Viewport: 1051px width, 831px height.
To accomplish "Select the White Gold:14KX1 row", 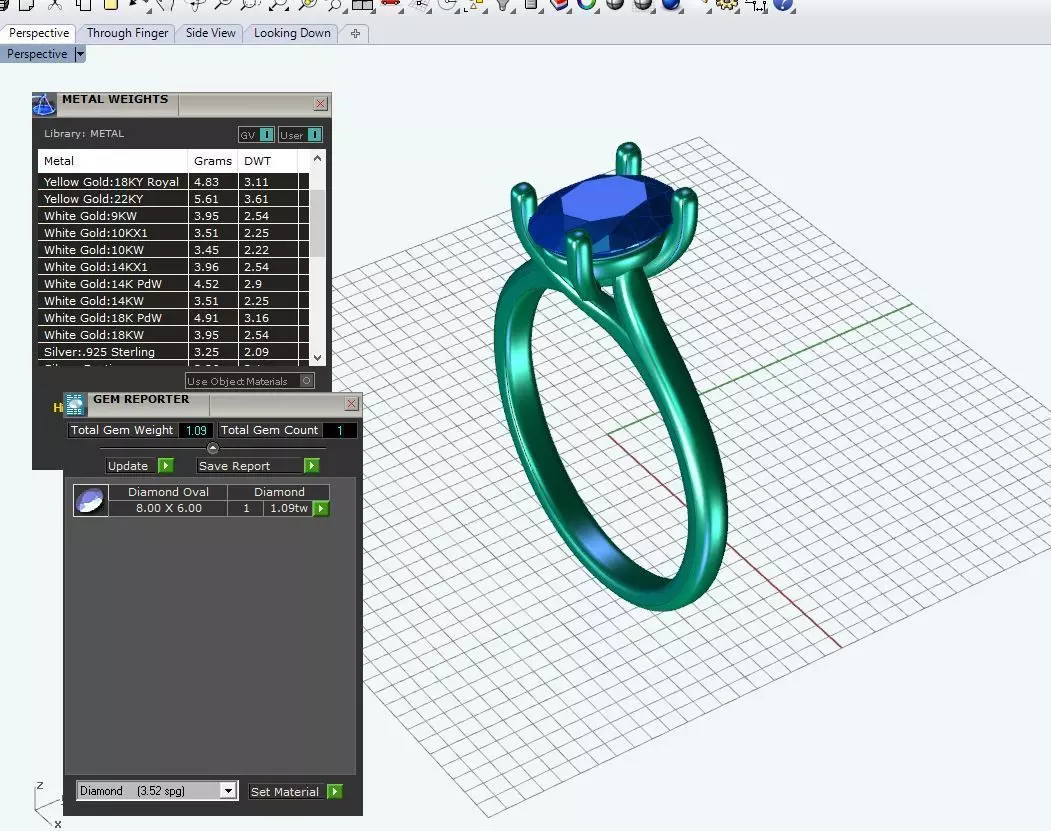I will click(174, 267).
